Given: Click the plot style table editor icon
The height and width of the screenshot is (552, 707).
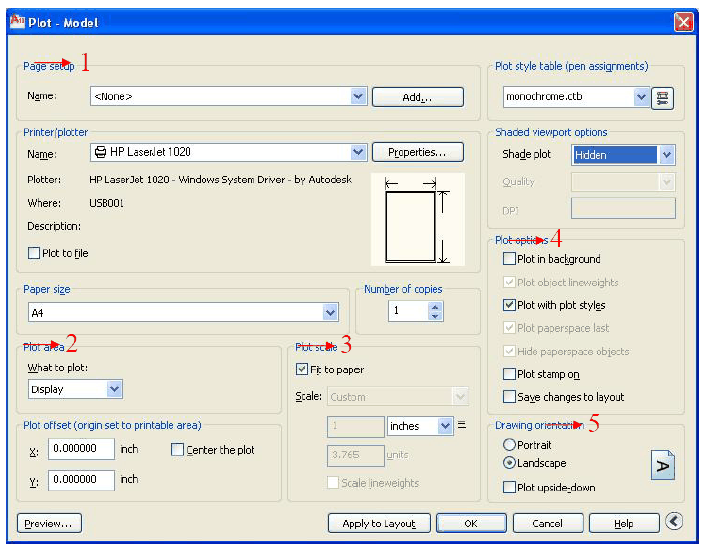Looking at the screenshot, I should point(662,97).
